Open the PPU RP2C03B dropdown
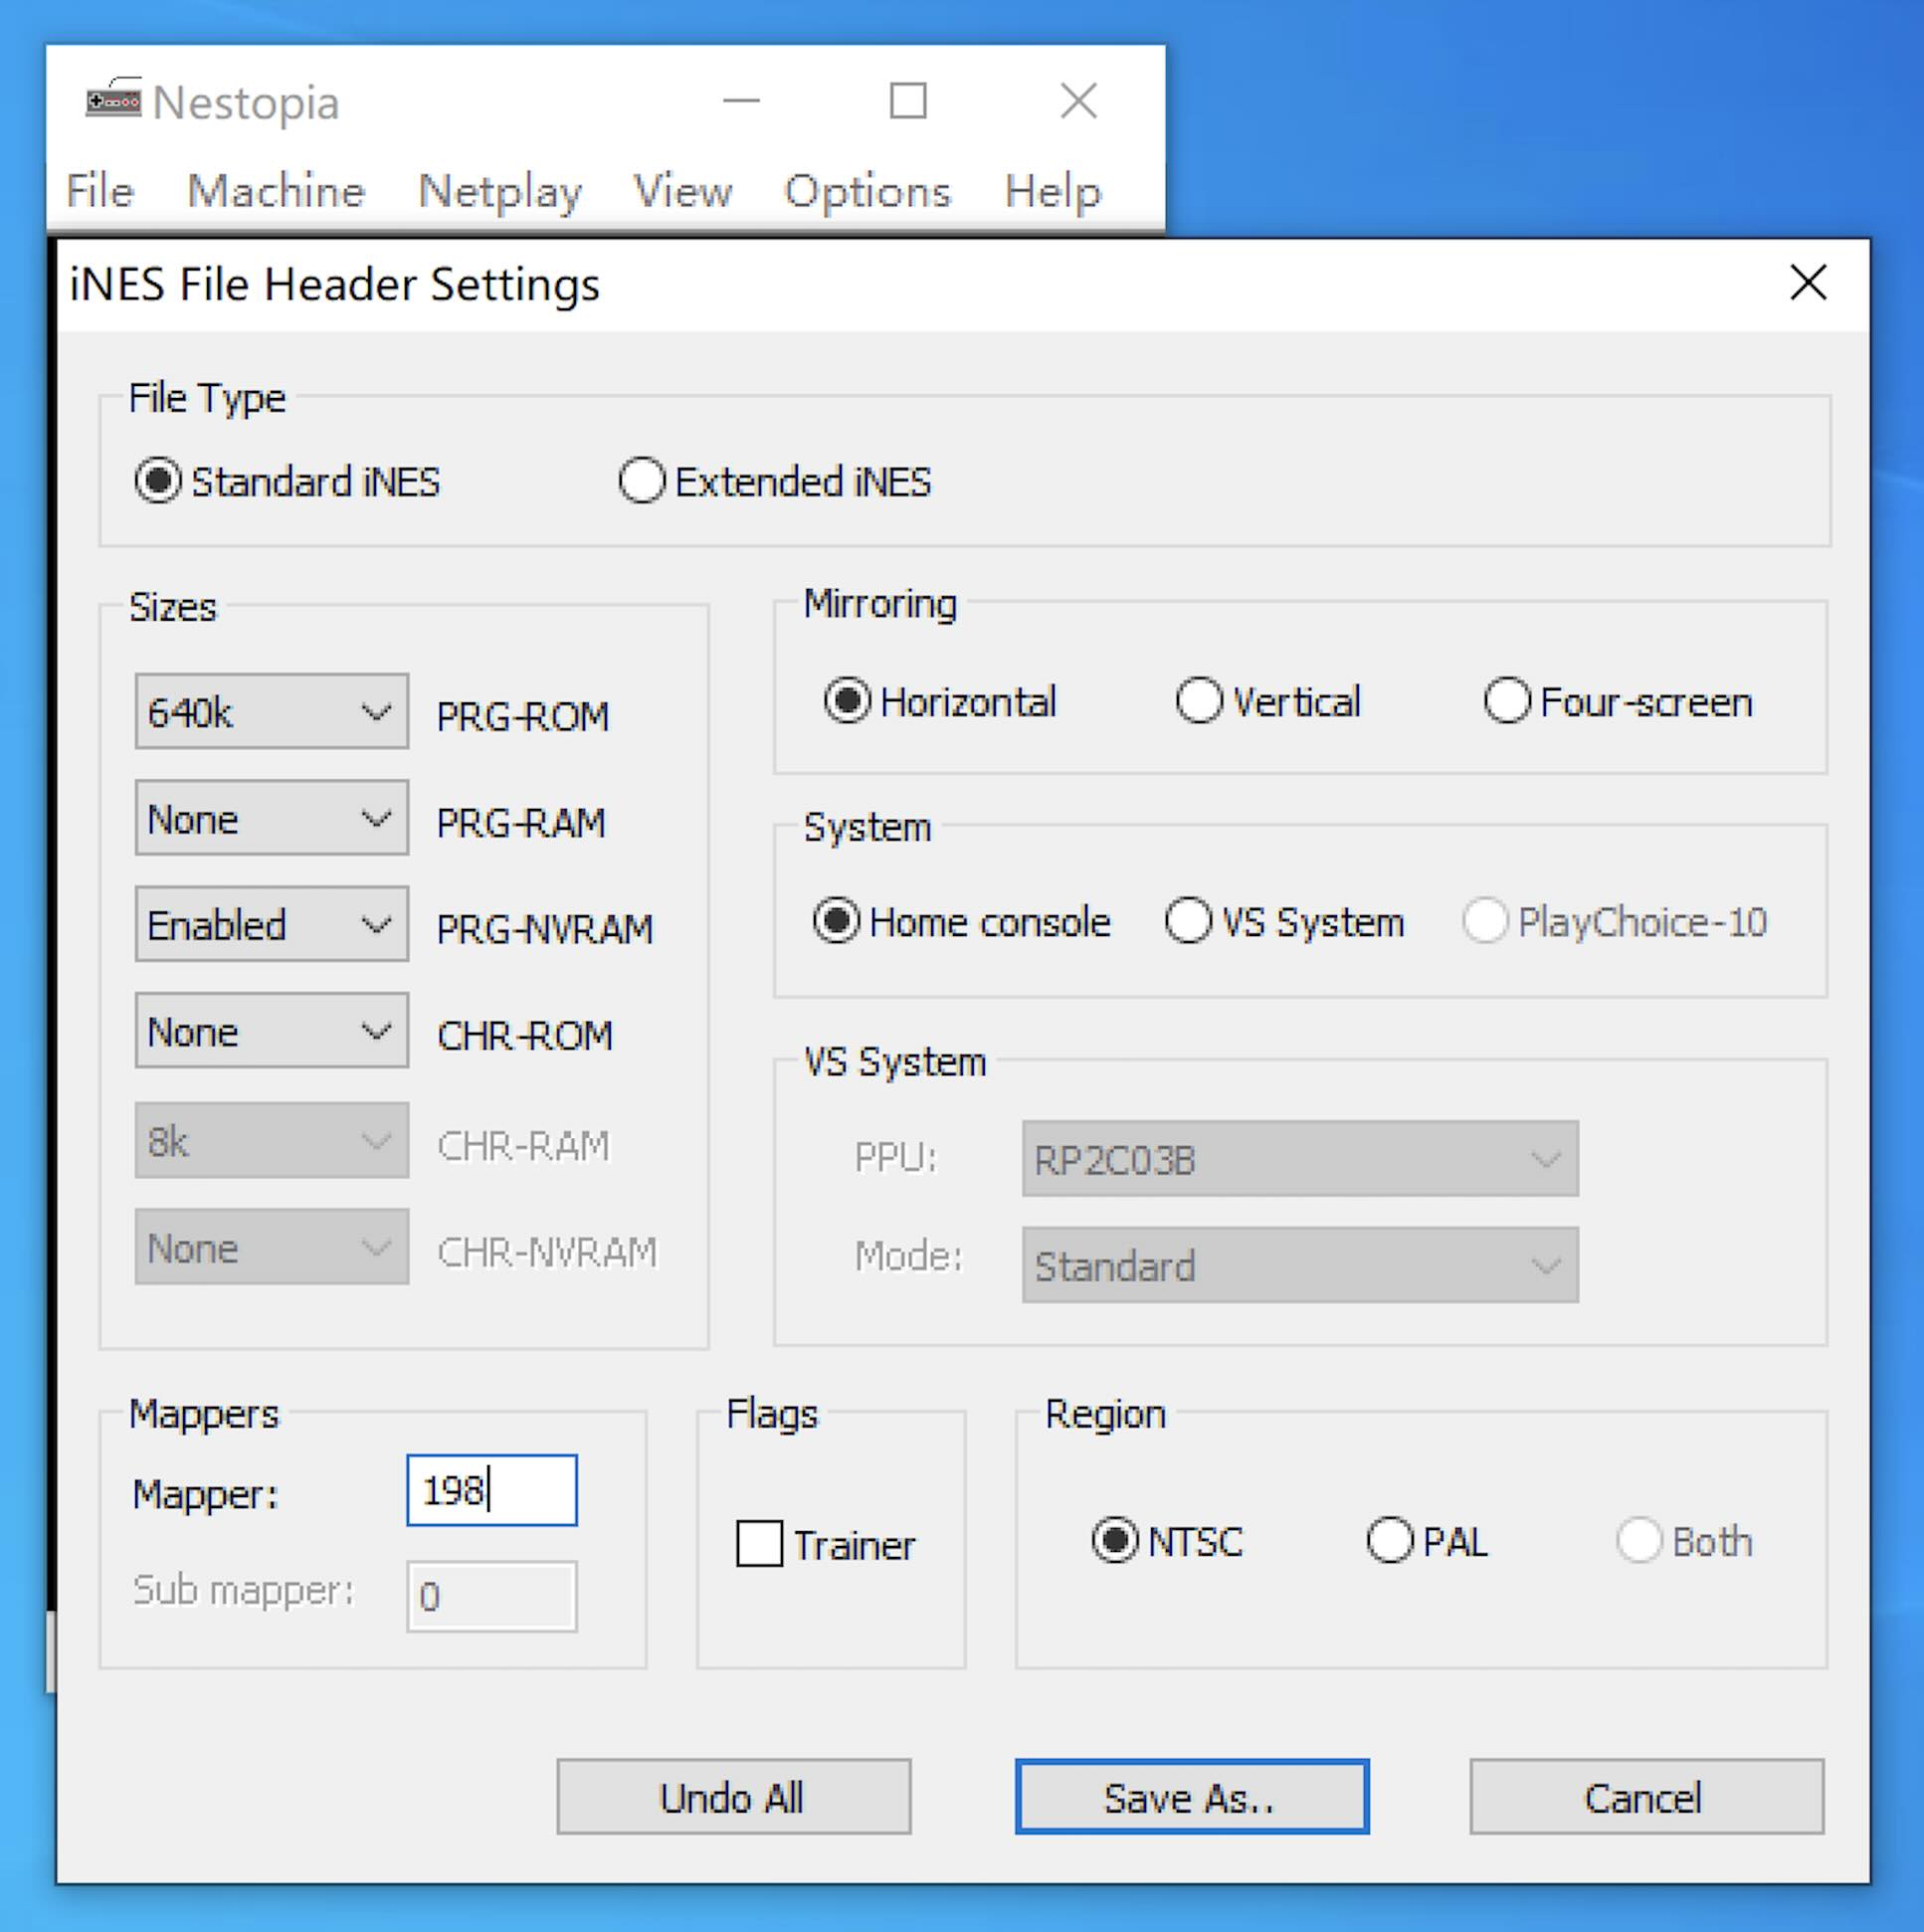 coord(1300,1159)
